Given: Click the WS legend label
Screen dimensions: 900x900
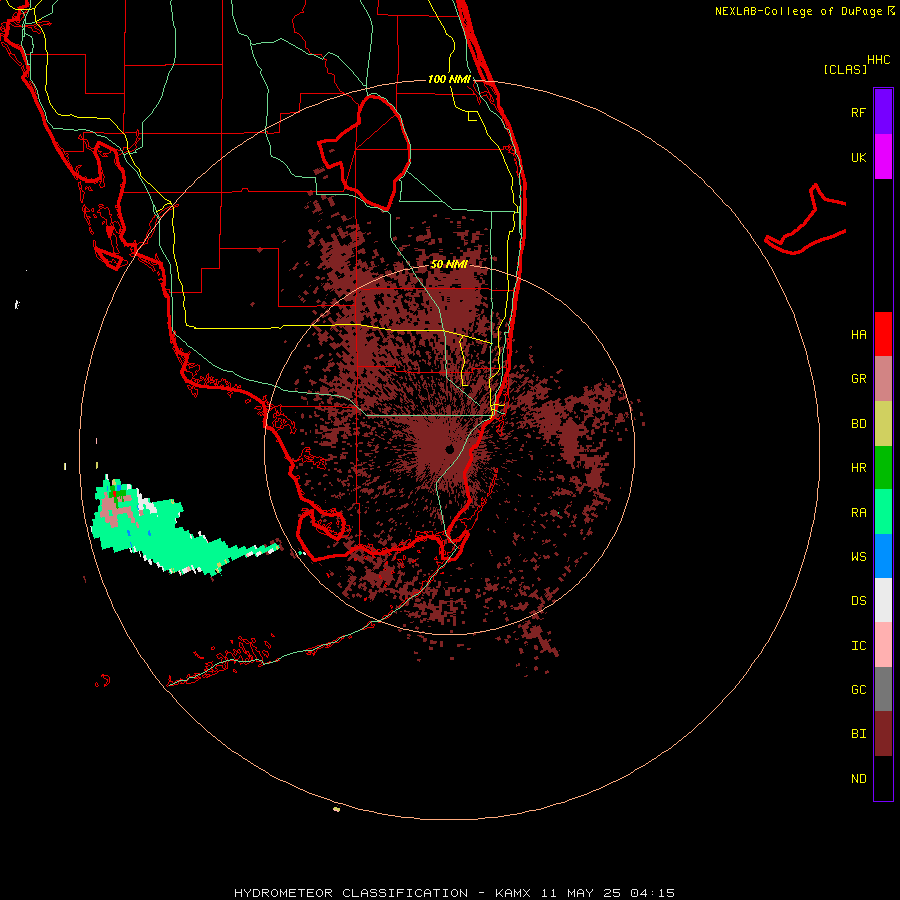Looking at the screenshot, I should [858, 557].
